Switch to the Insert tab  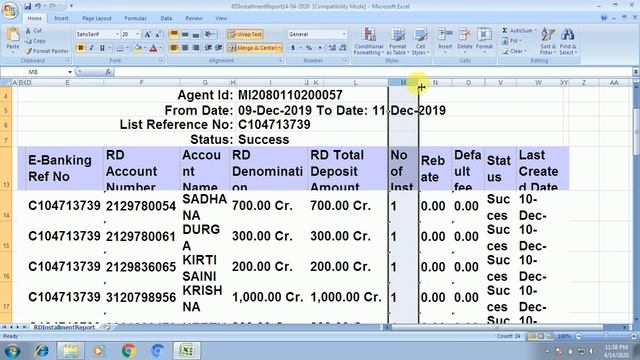62,18
